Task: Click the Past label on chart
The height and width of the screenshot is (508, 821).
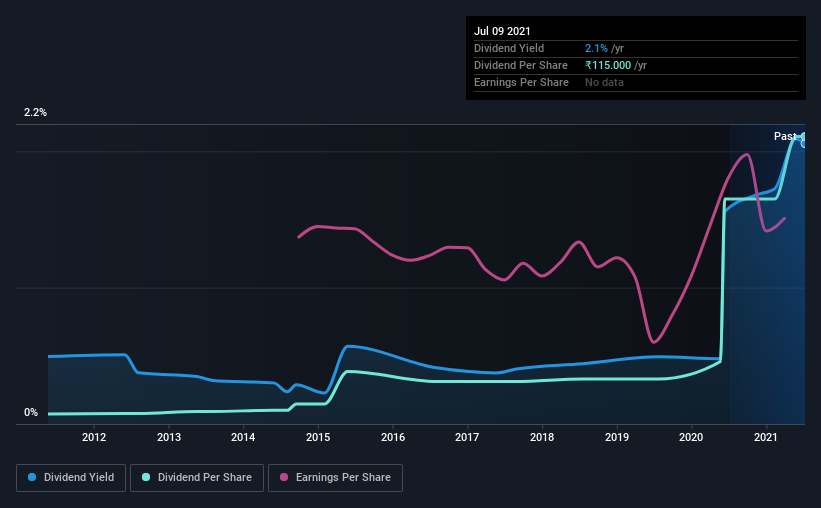Action: pyautogui.click(x=785, y=136)
